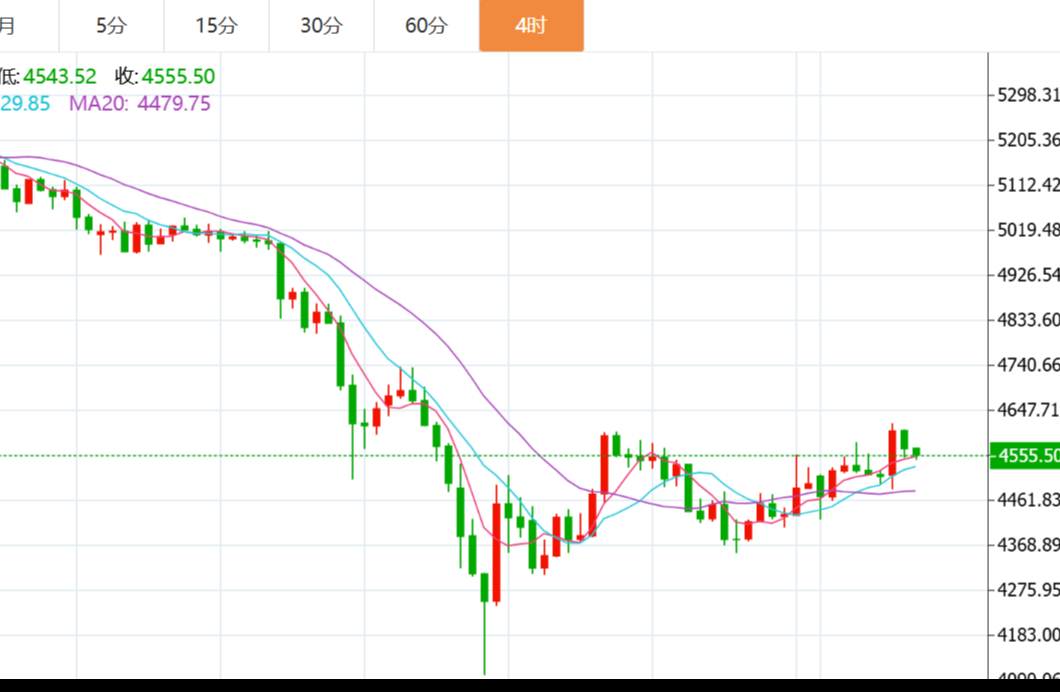Click the 收:4555.50 closing price readout

164,76
